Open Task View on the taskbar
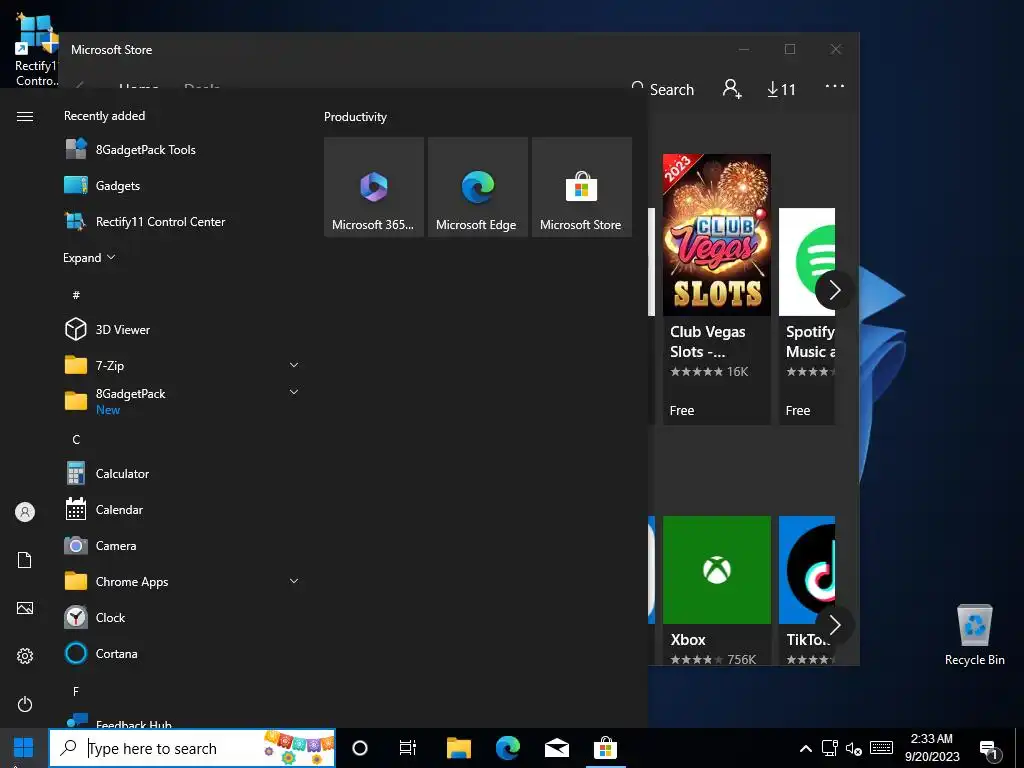1024x768 pixels. (x=408, y=748)
